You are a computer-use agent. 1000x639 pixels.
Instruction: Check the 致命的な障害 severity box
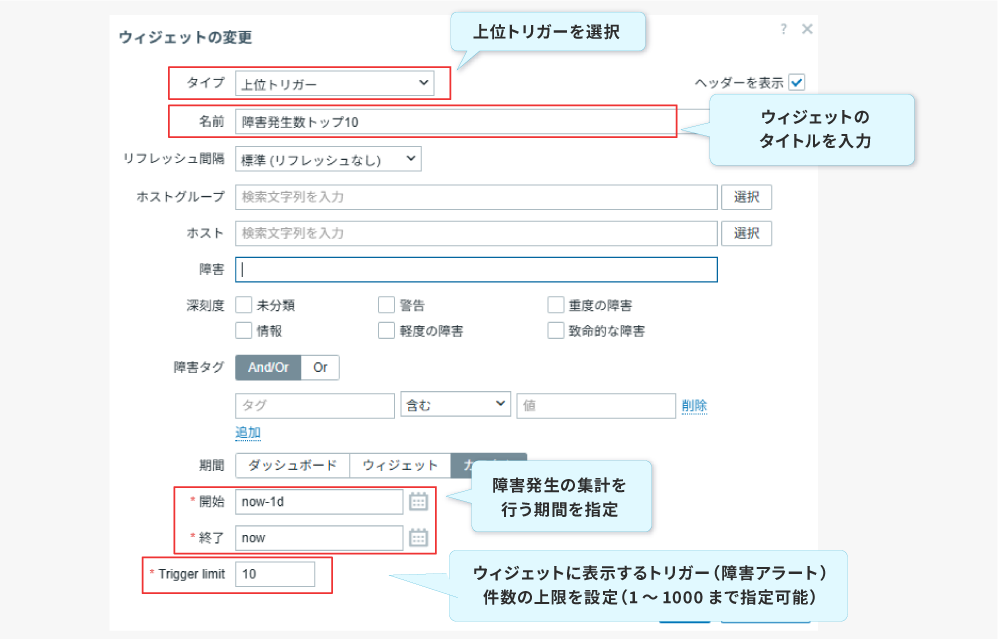tap(555, 330)
